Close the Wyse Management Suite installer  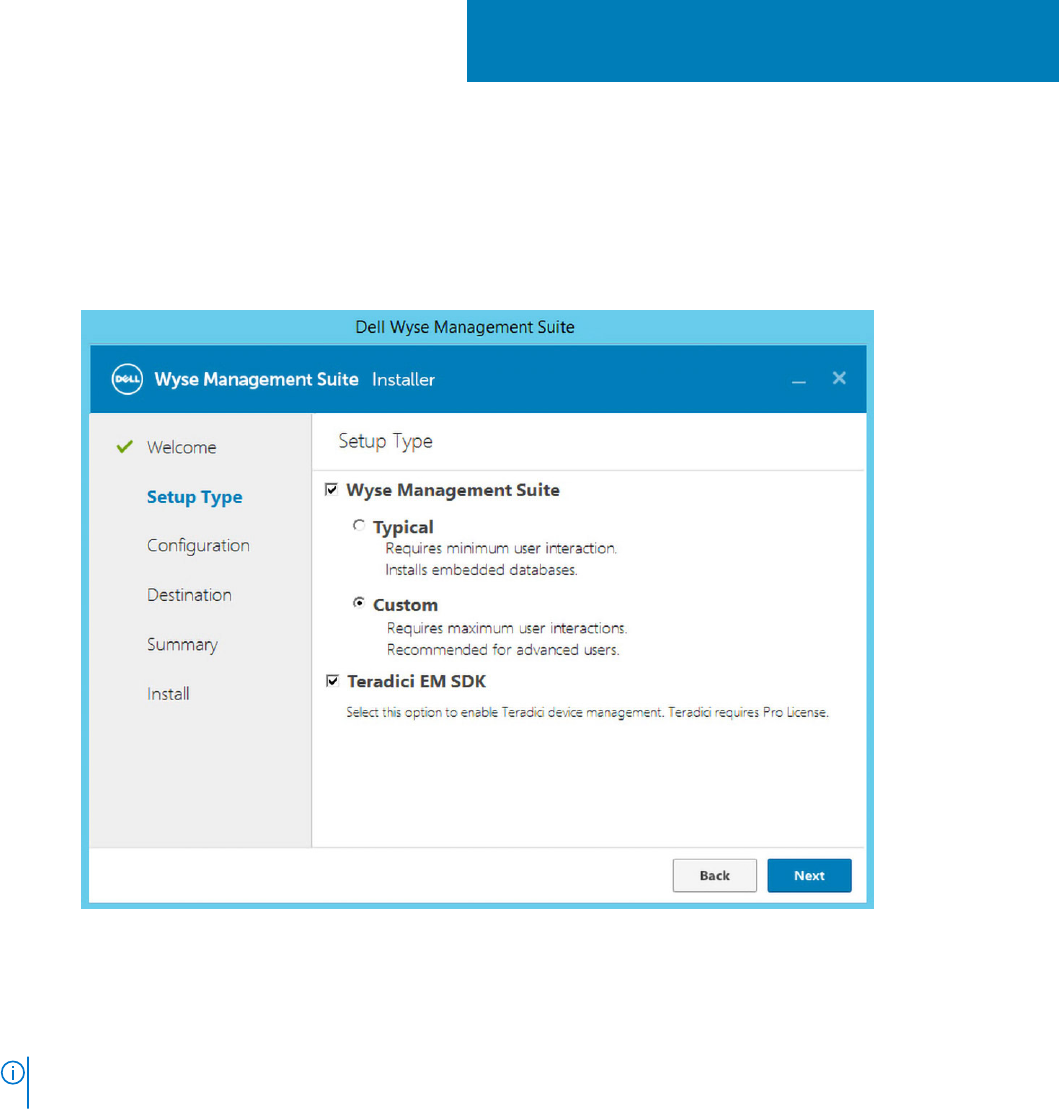[839, 378]
